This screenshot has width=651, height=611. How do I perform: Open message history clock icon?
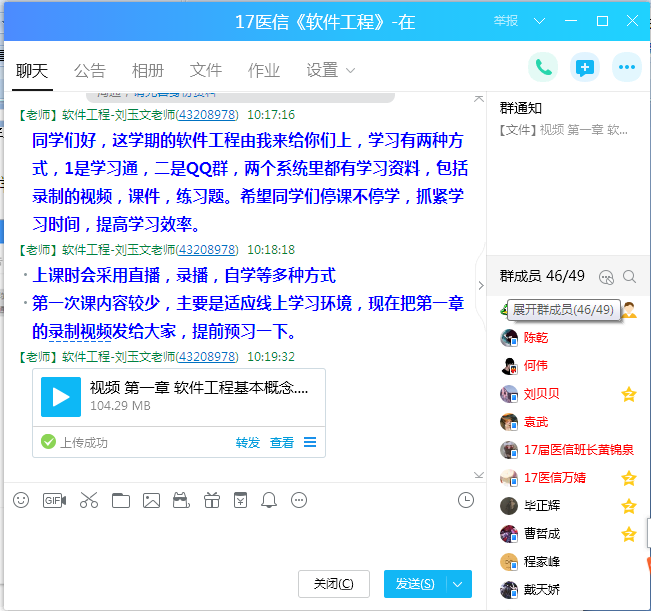click(466, 500)
